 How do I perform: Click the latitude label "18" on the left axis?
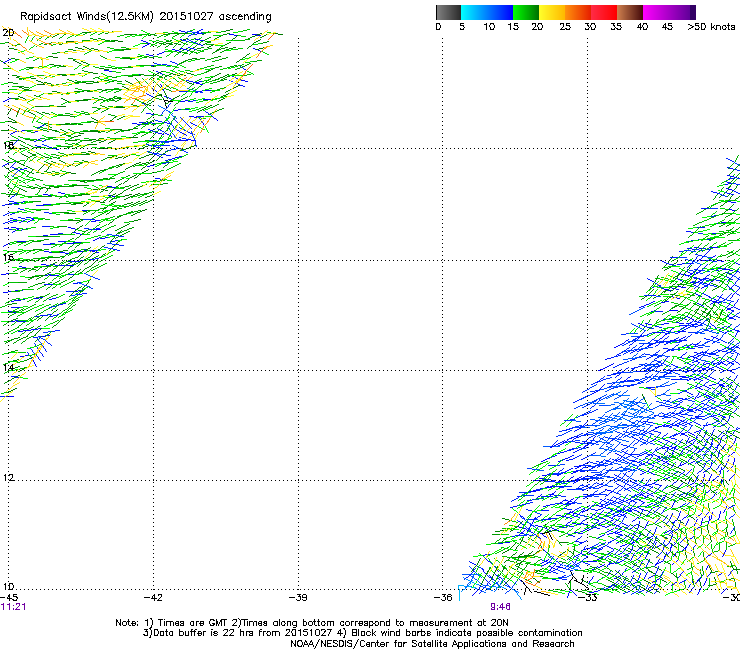click(x=8, y=145)
